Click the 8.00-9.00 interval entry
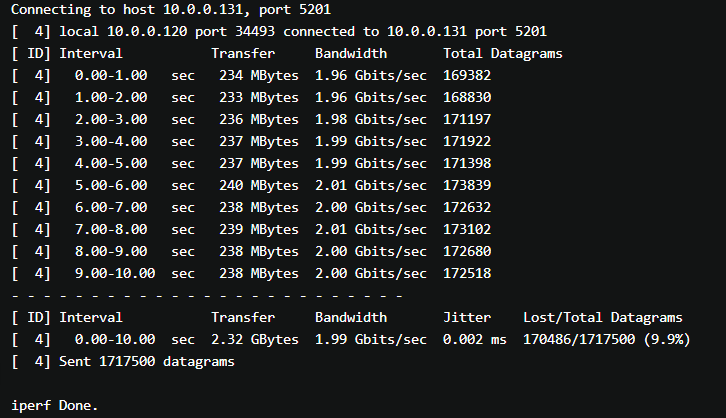726x418 pixels. tap(110, 251)
